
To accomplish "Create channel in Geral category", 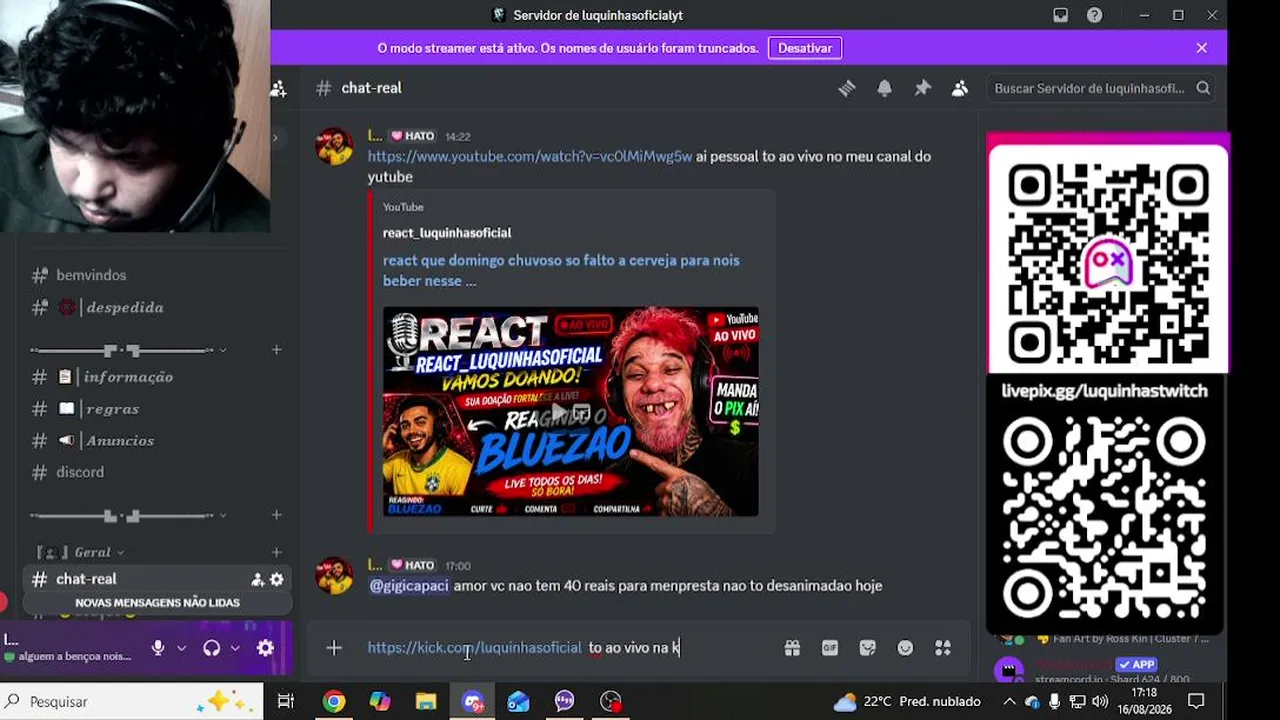I will (x=276, y=552).
